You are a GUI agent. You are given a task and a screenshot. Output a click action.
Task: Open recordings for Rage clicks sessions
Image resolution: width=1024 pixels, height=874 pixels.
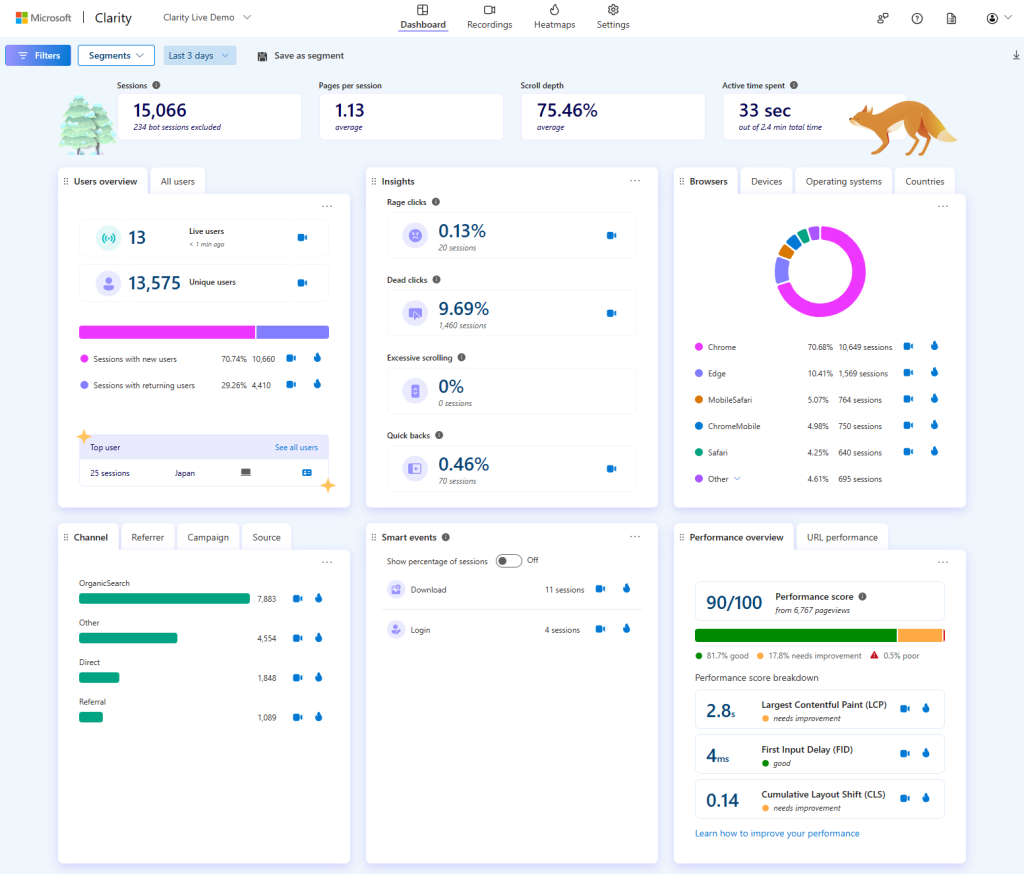tap(612, 236)
